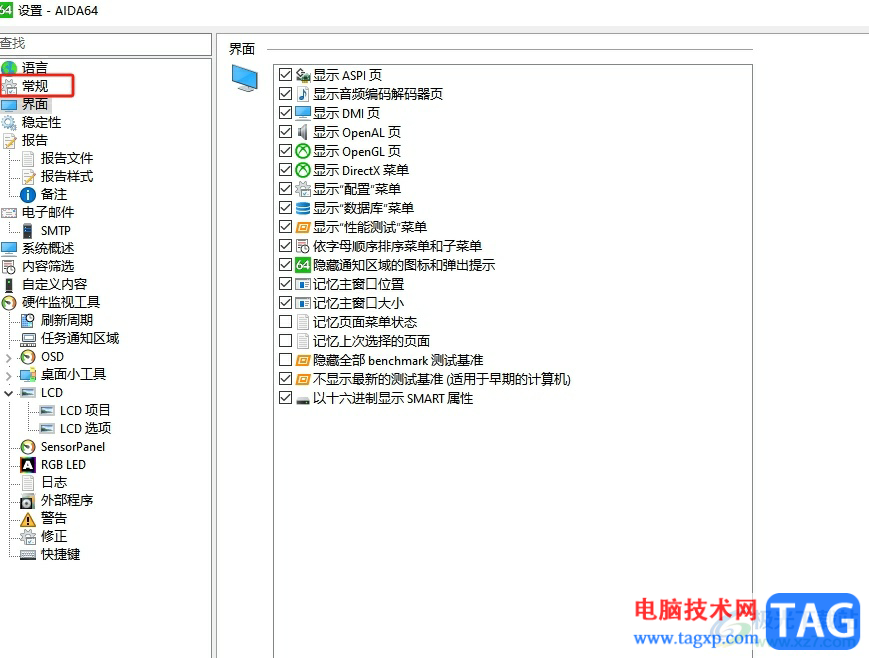Enable 记忆页面菜单状态 checkbox
Viewport: 869px width, 658px height.
(x=285, y=322)
